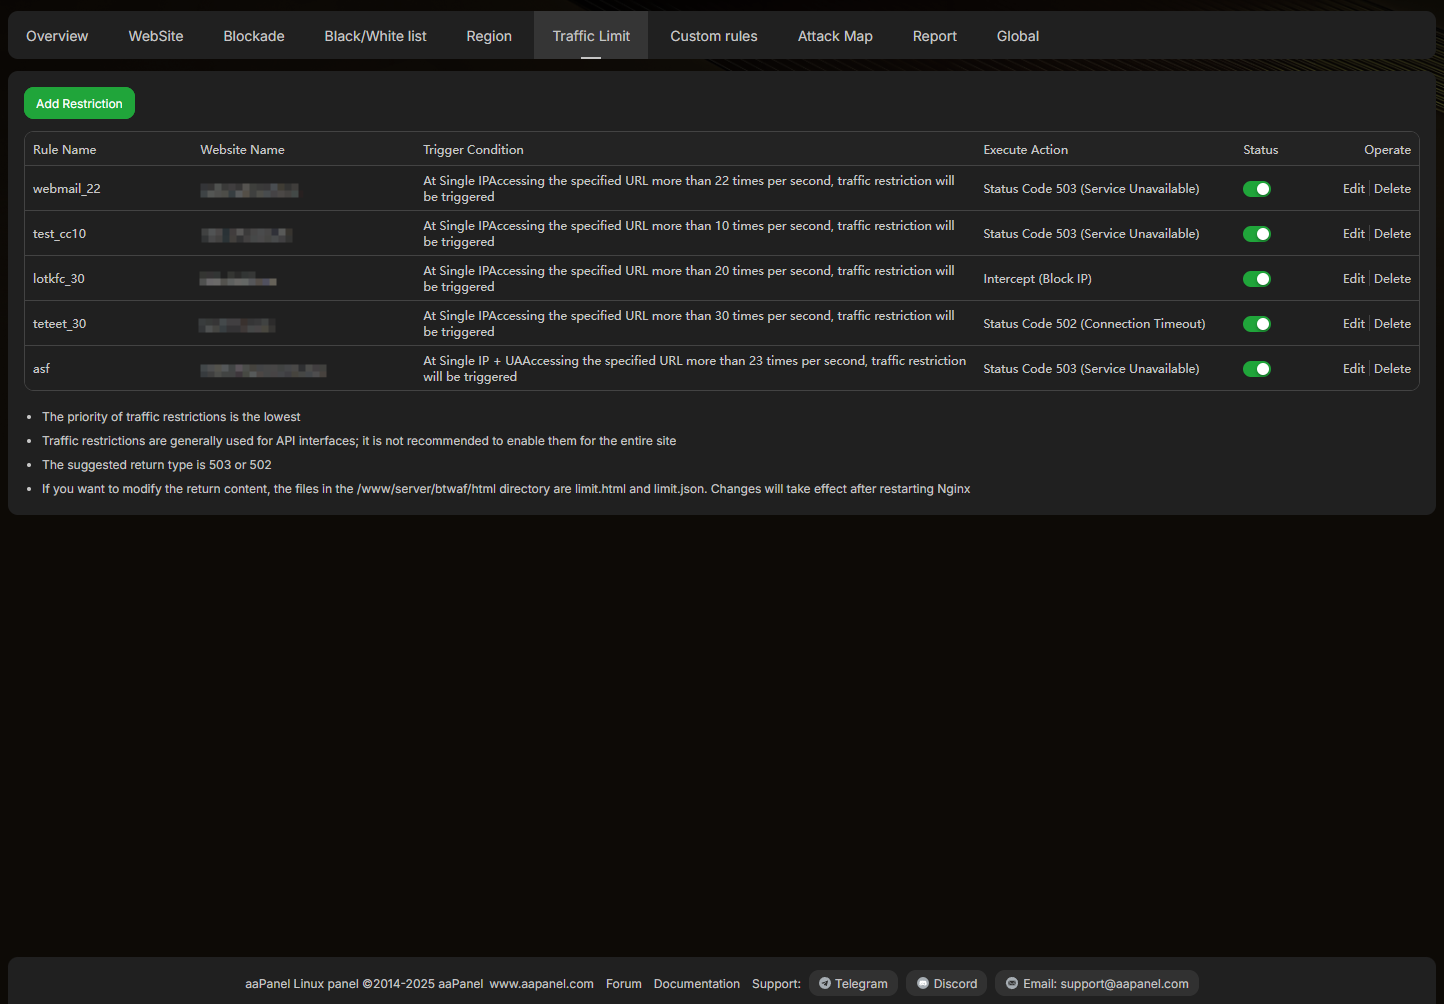Delete the asf traffic rule
The image size is (1444, 1004).
pyautogui.click(x=1392, y=369)
